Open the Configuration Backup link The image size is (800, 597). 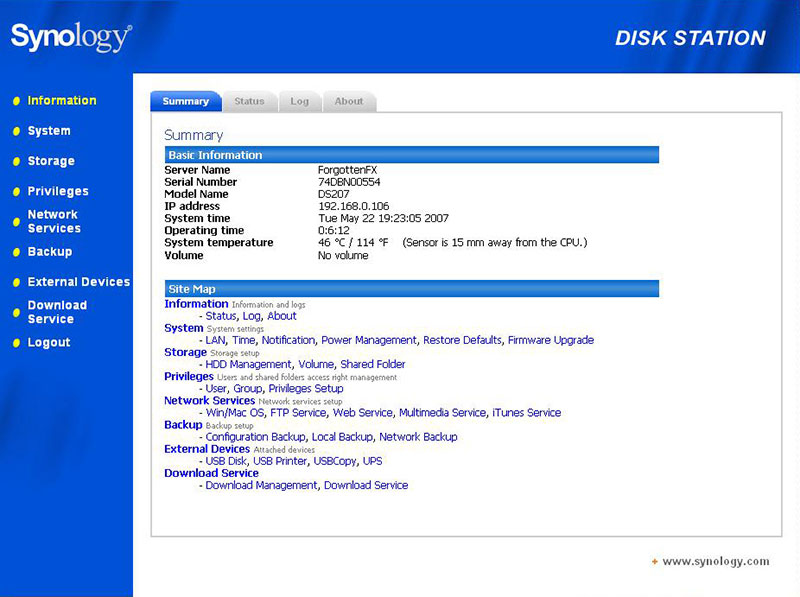coord(256,437)
